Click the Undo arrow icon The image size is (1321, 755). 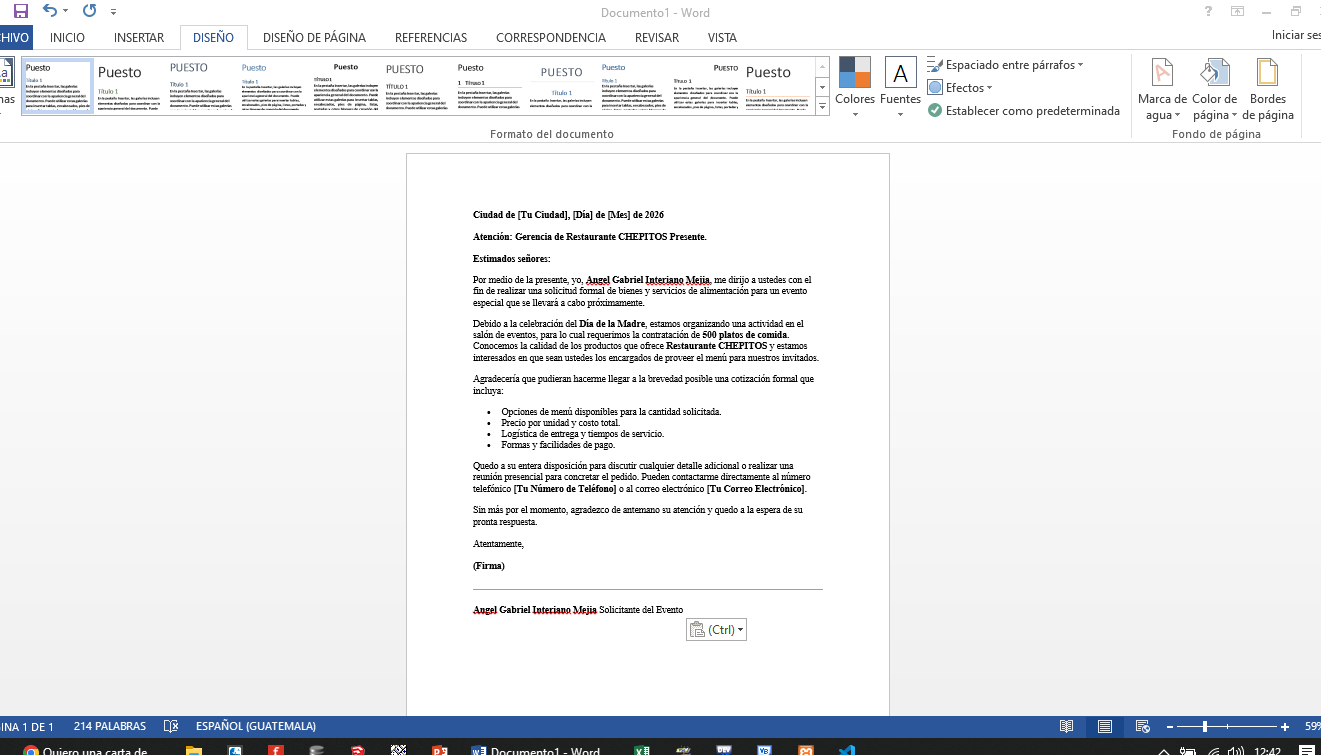pyautogui.click(x=50, y=11)
